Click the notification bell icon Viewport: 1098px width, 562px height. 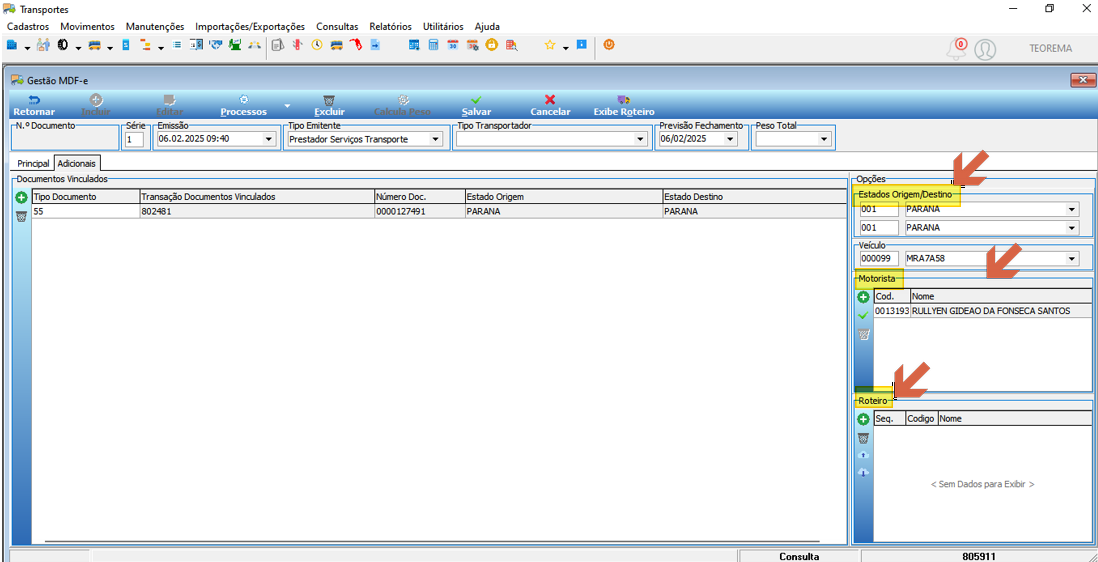point(955,49)
